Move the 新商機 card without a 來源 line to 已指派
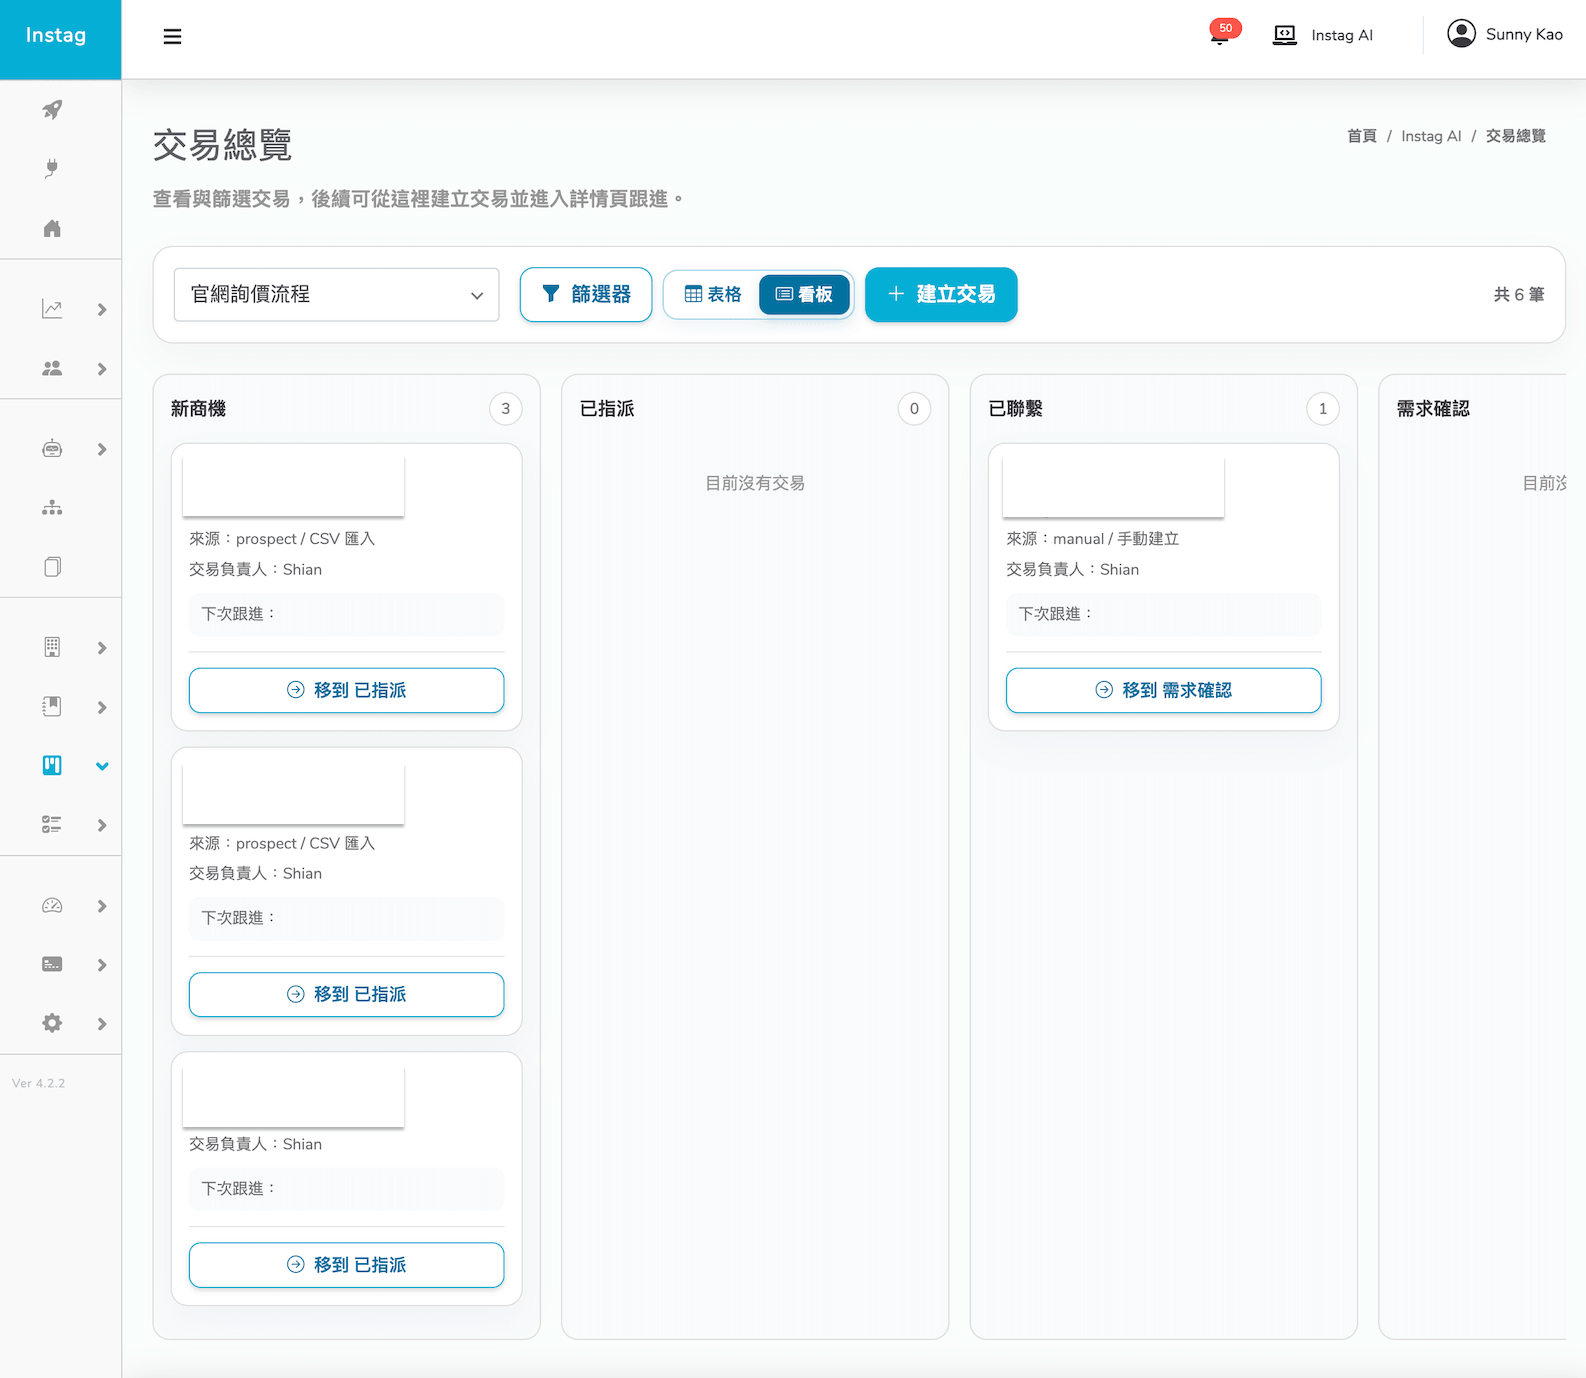Image resolution: width=1586 pixels, height=1378 pixels. tap(346, 1265)
